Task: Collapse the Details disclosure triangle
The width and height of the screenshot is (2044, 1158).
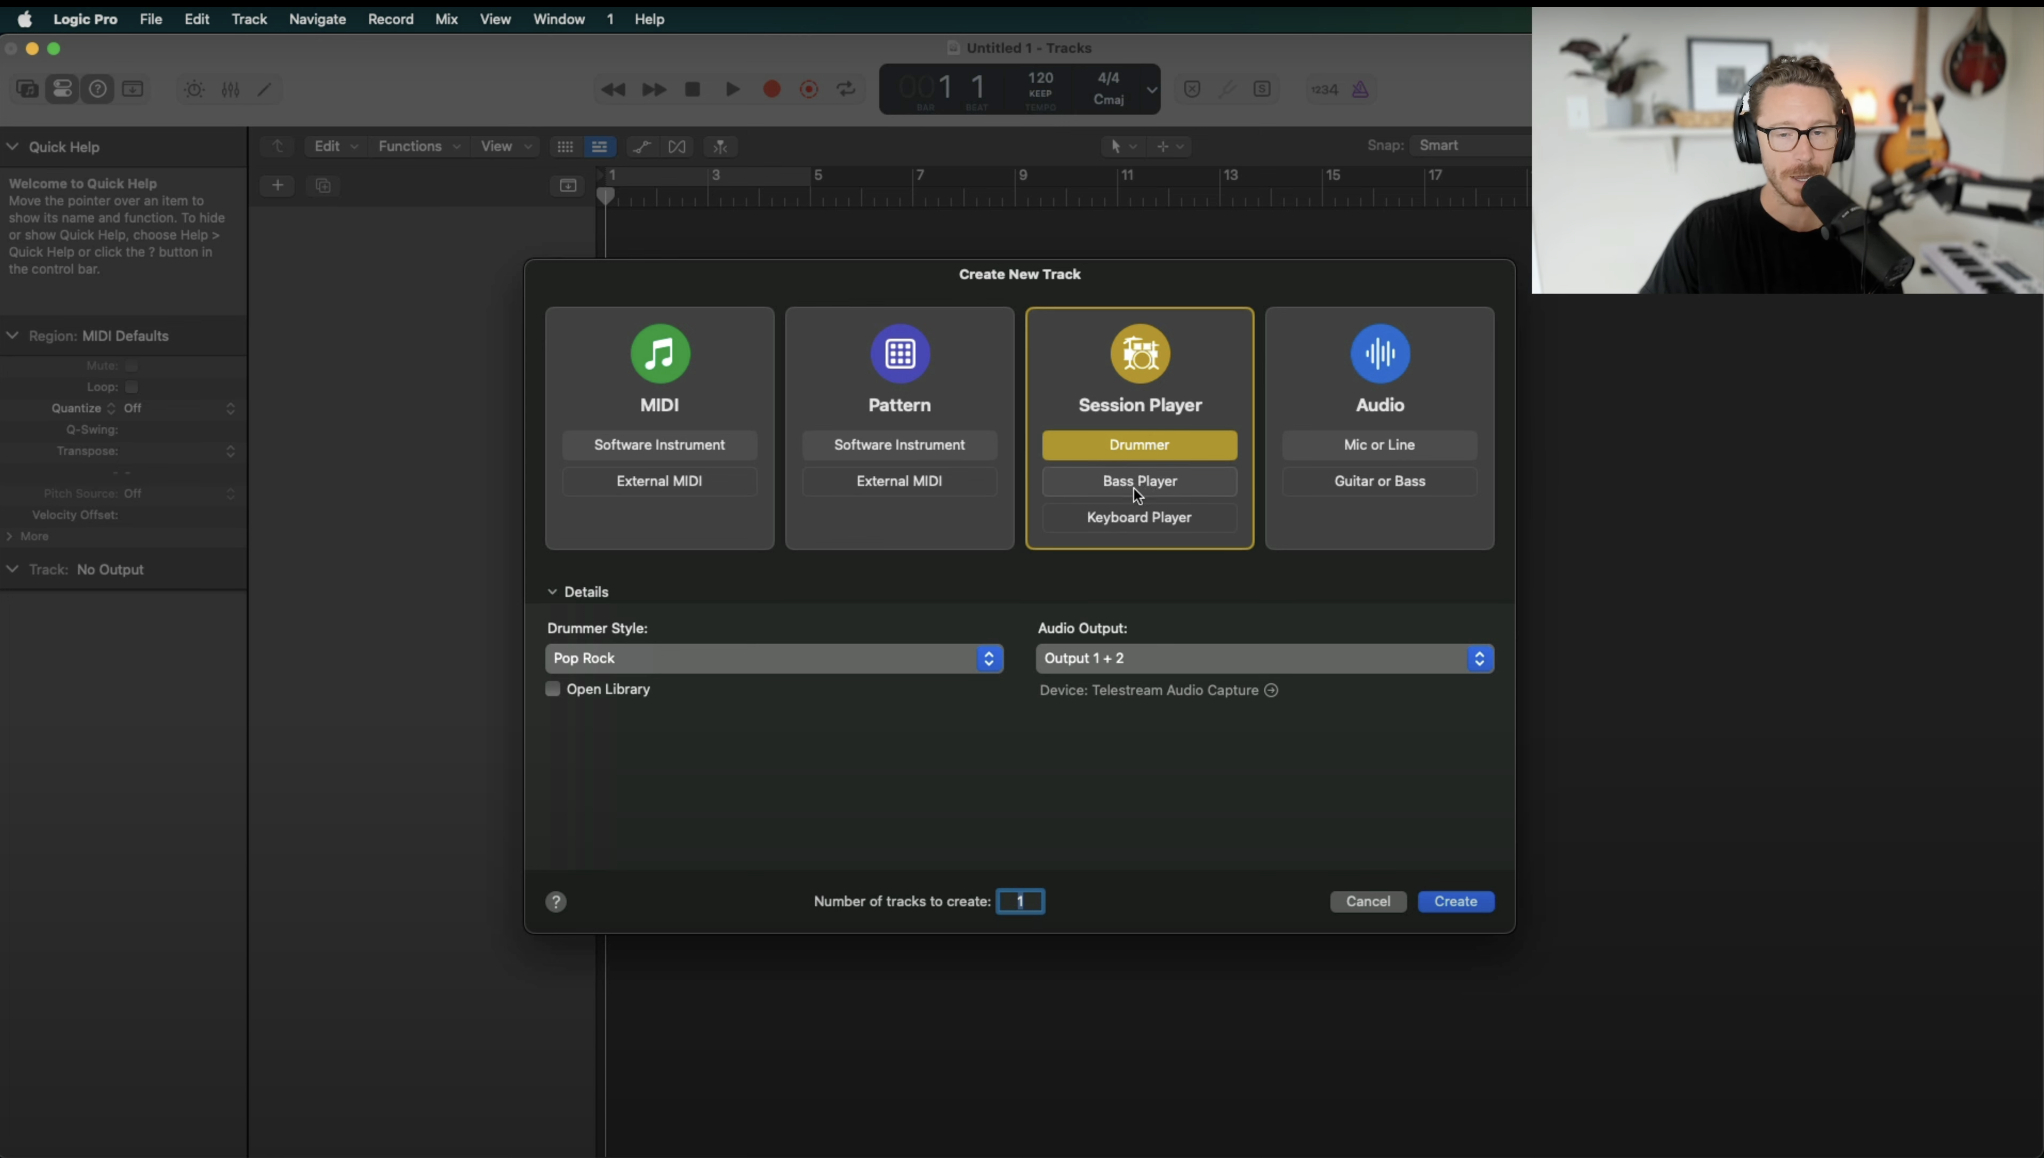Action: tap(552, 592)
